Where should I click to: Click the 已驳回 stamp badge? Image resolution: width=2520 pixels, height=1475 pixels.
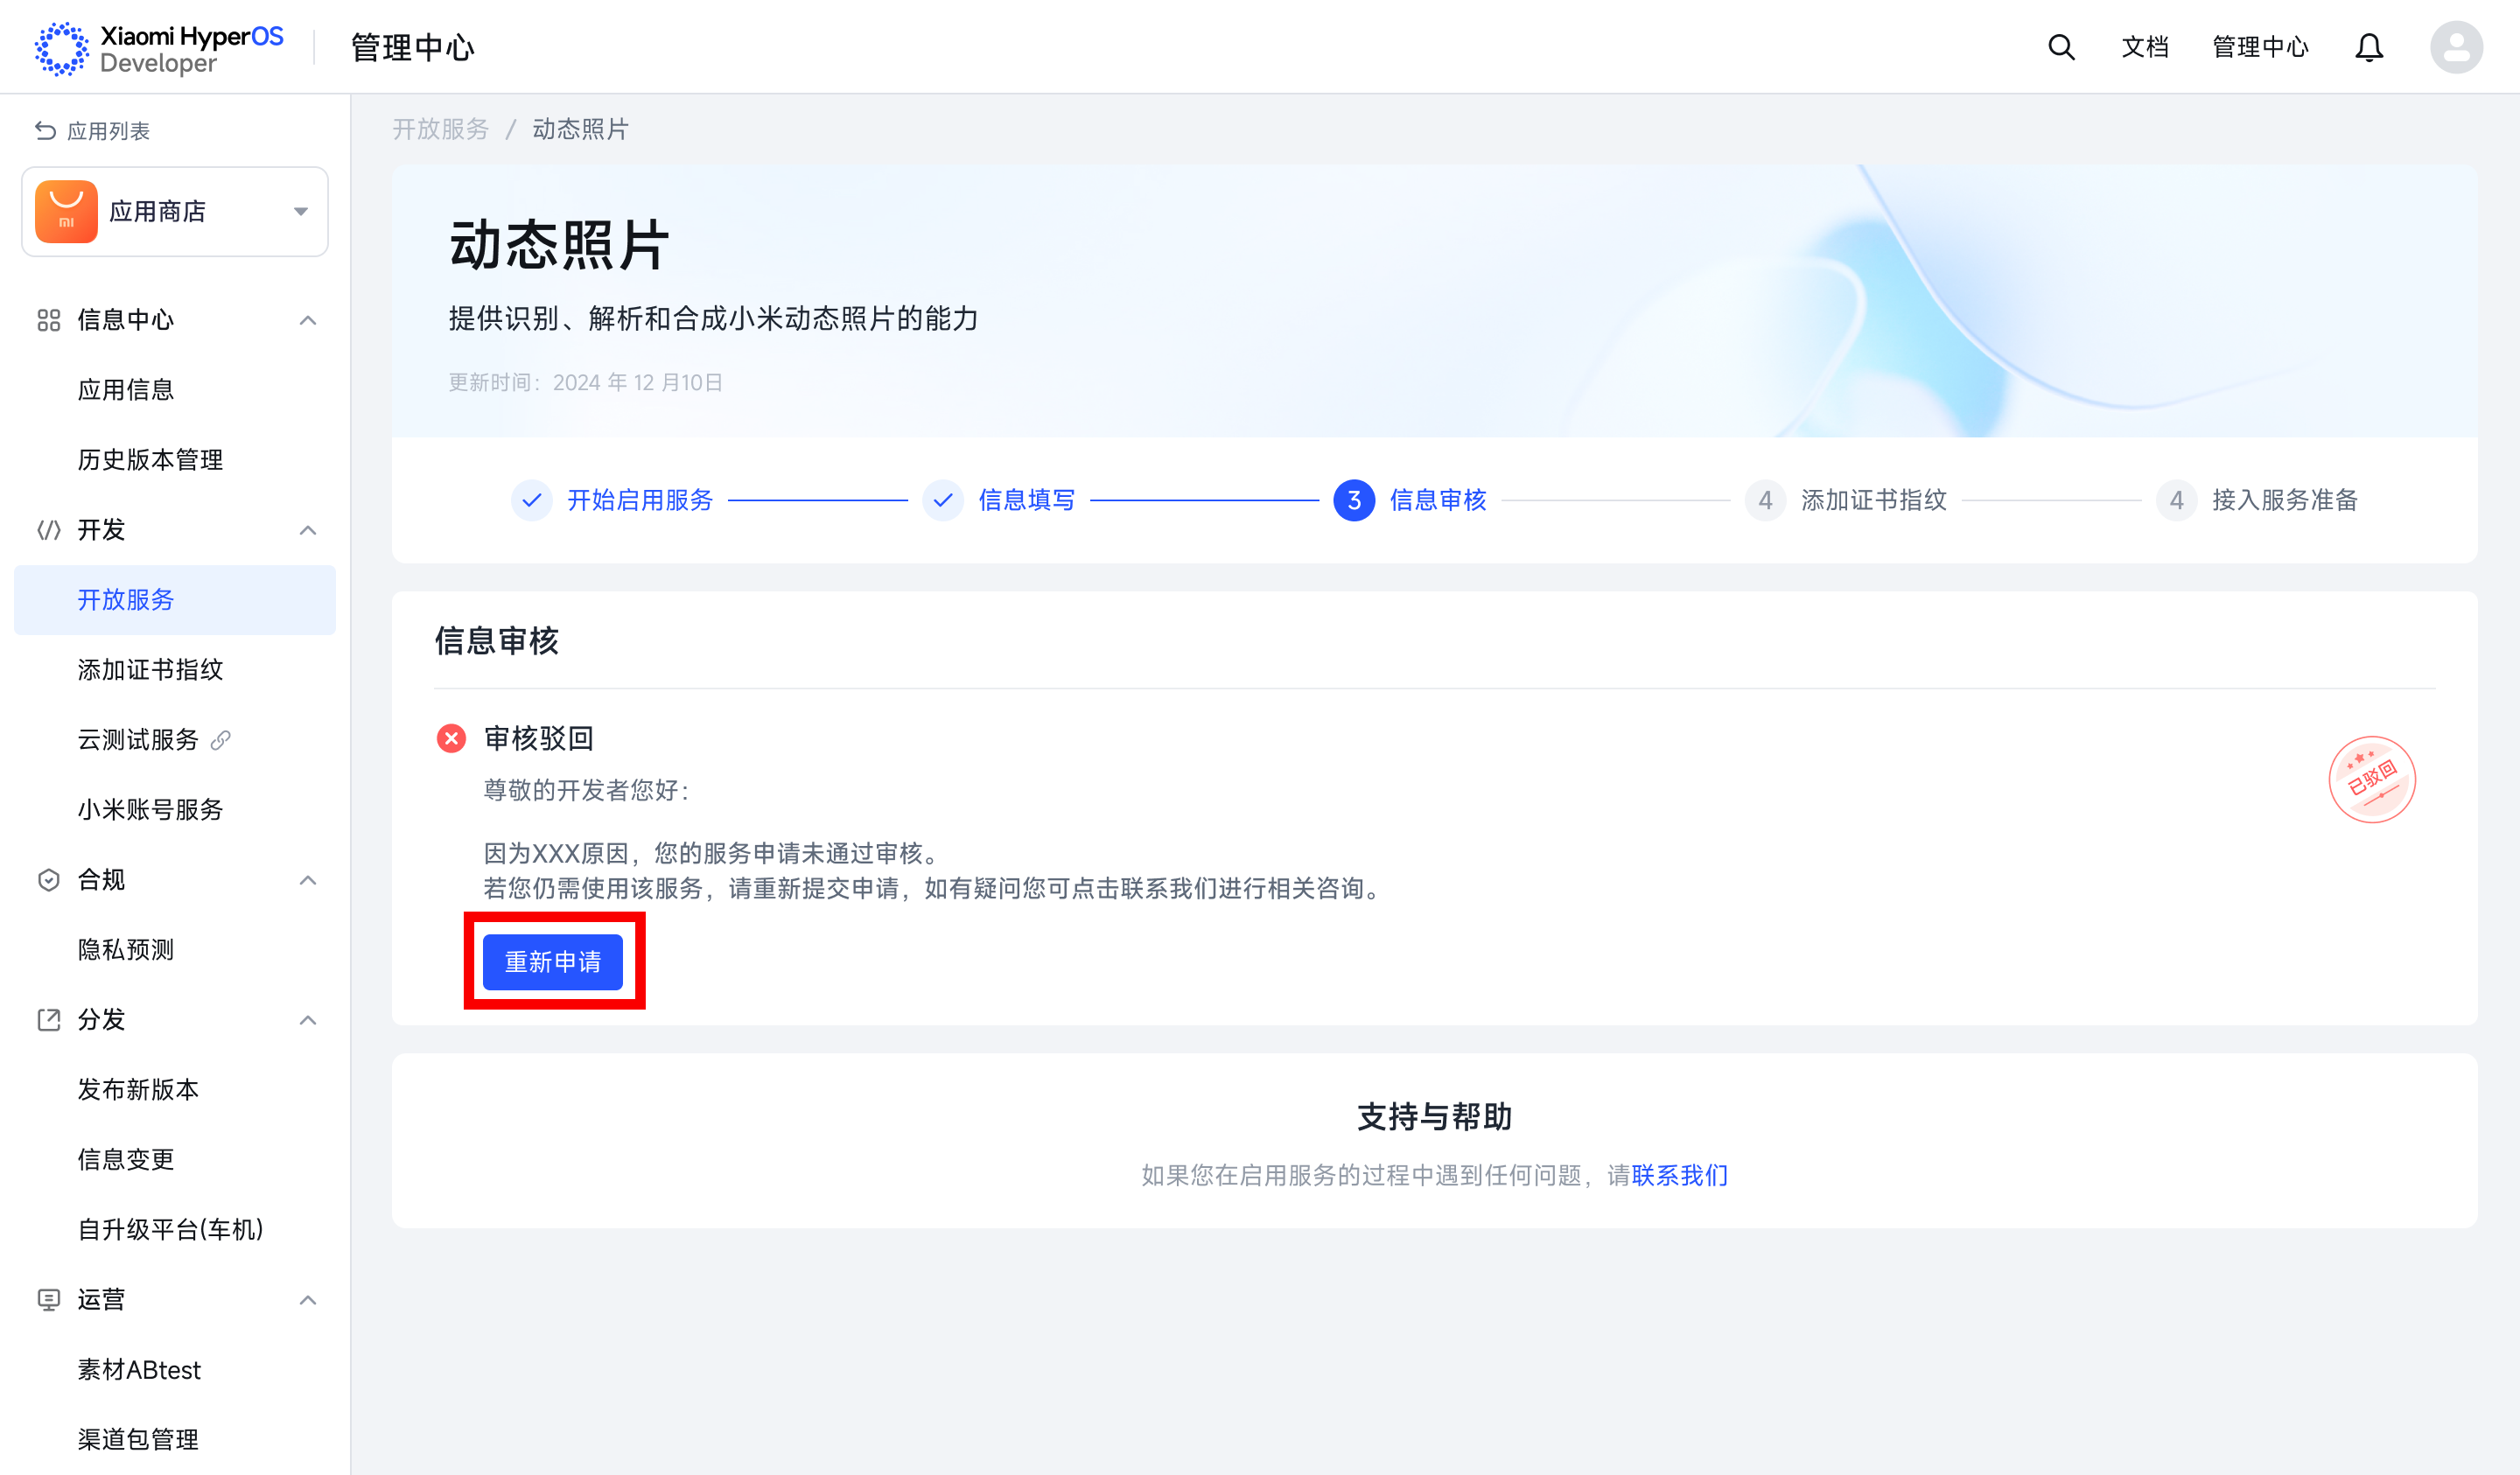coord(2372,779)
